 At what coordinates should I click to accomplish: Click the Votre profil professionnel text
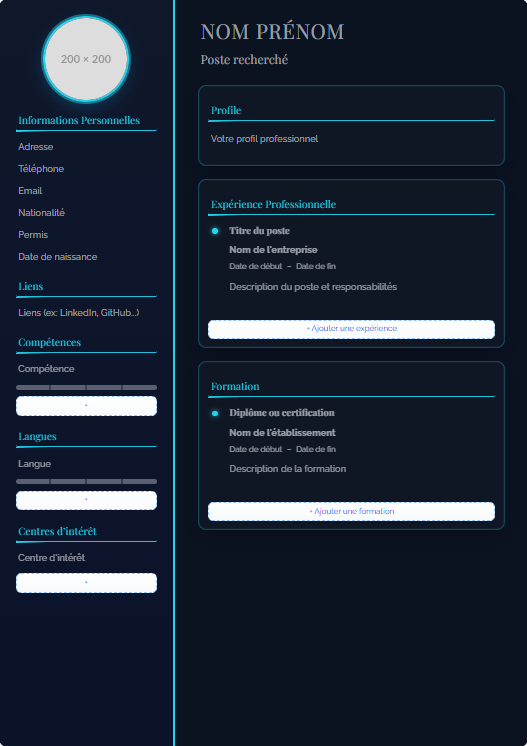coord(264,138)
